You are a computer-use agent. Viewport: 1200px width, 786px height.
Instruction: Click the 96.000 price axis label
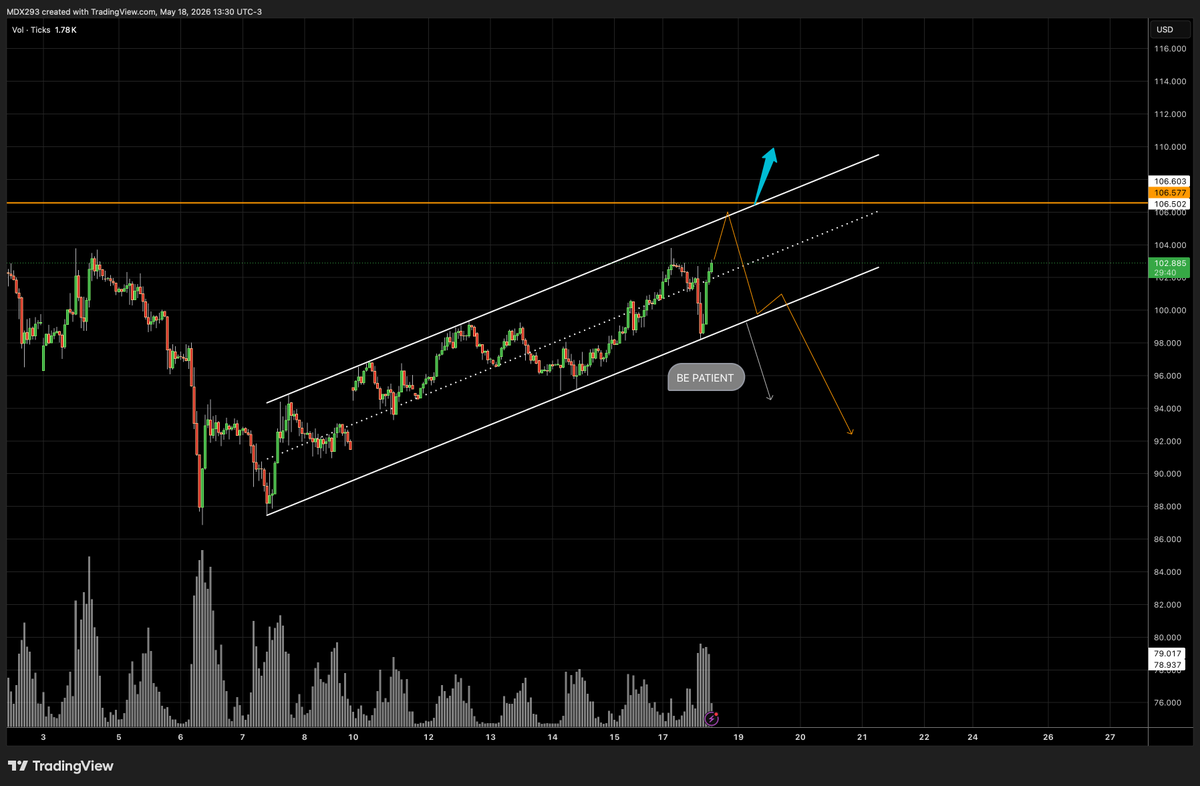[1169, 376]
